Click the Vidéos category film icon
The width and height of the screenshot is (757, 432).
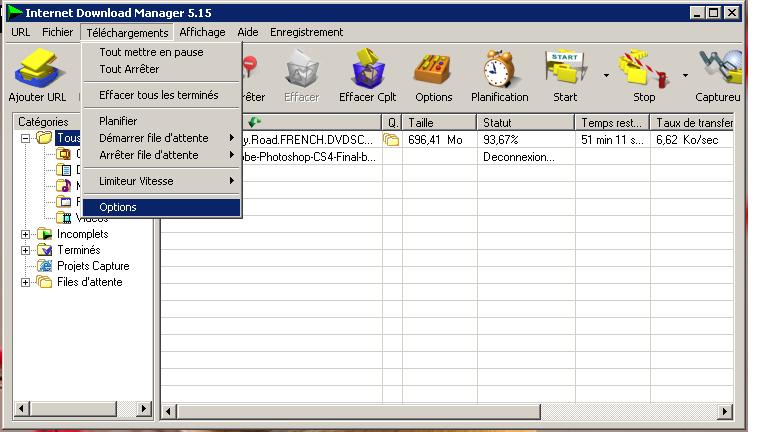tap(64, 218)
